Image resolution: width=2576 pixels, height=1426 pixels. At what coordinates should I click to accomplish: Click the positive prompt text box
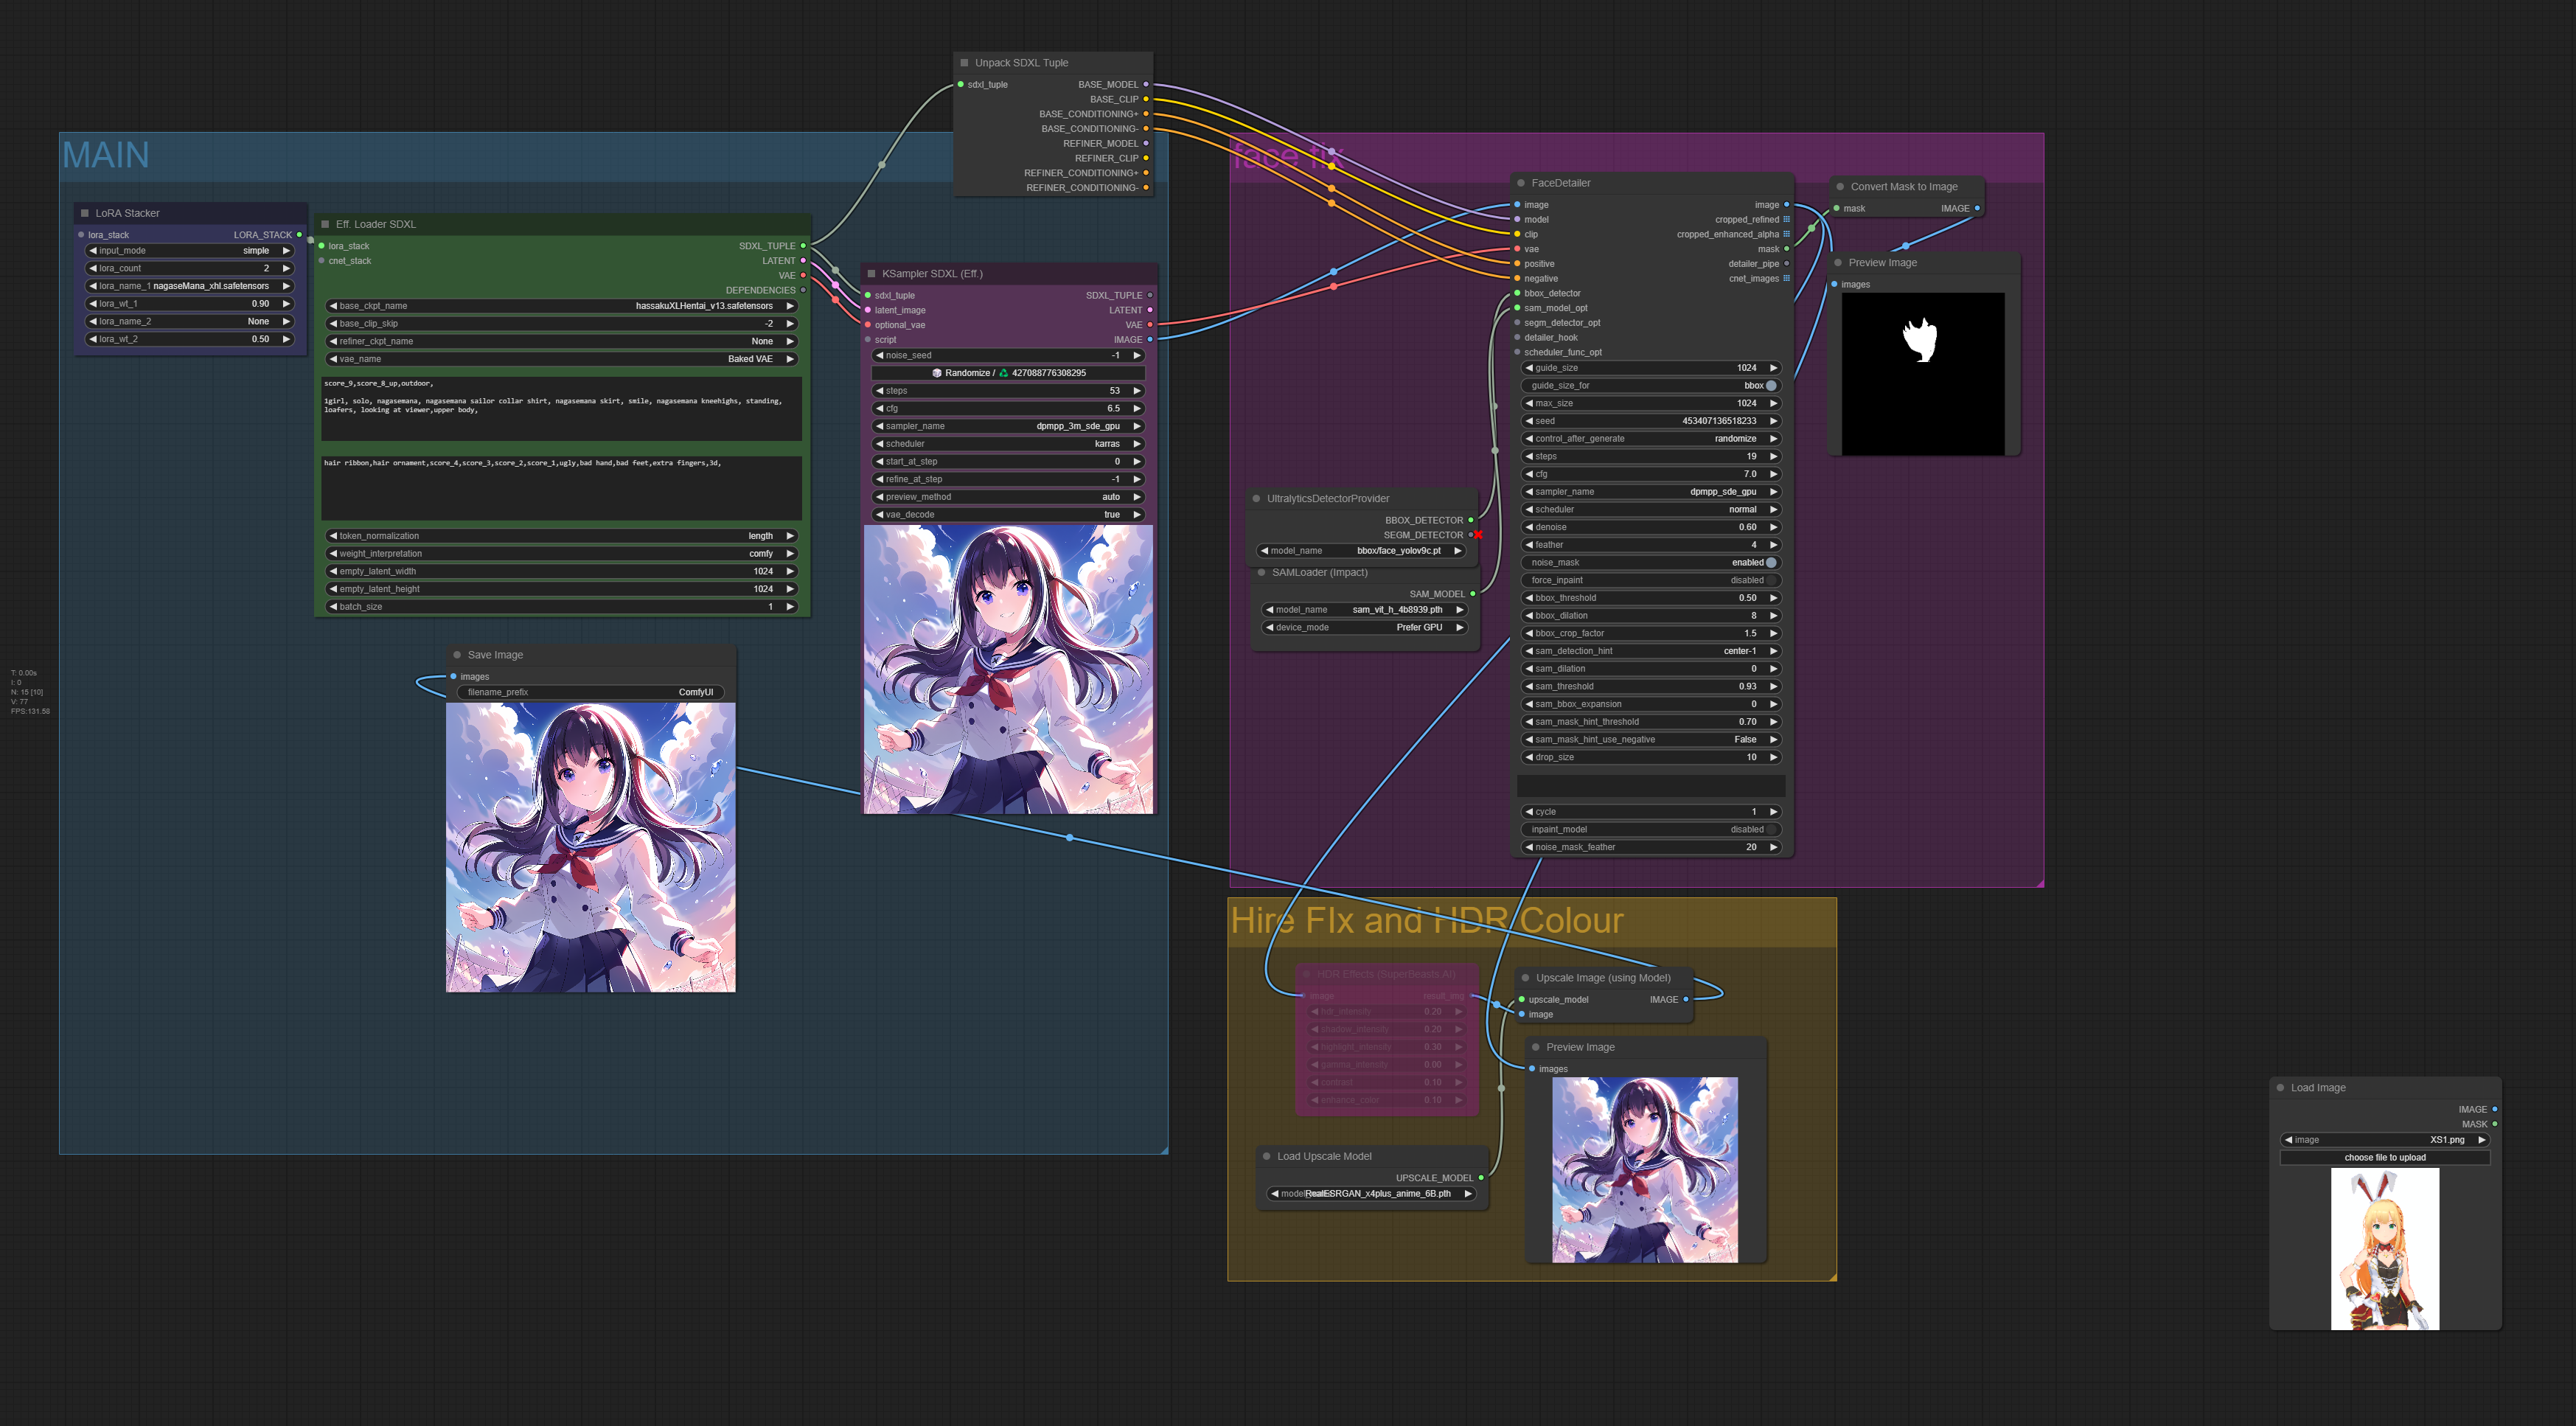coord(561,408)
